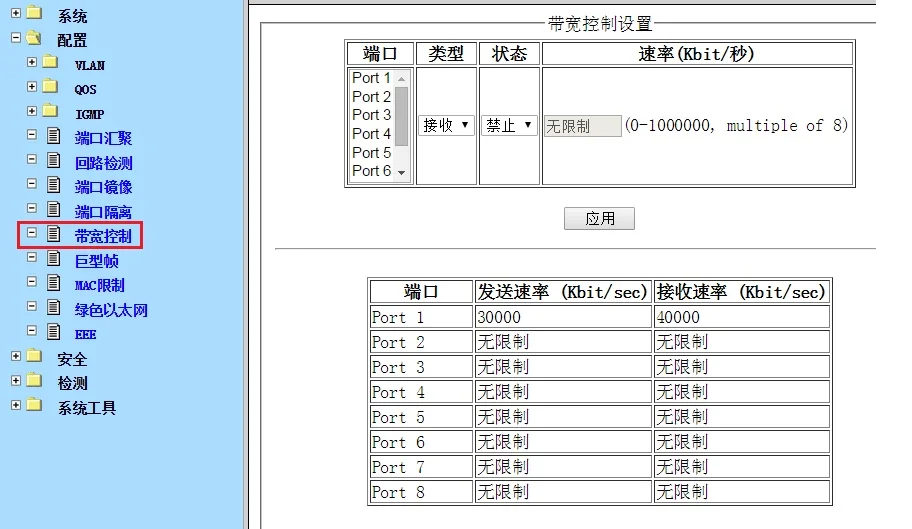Screen dimensions: 912x529
Task: Open the 巨型帧 page
Action: click(x=97, y=261)
